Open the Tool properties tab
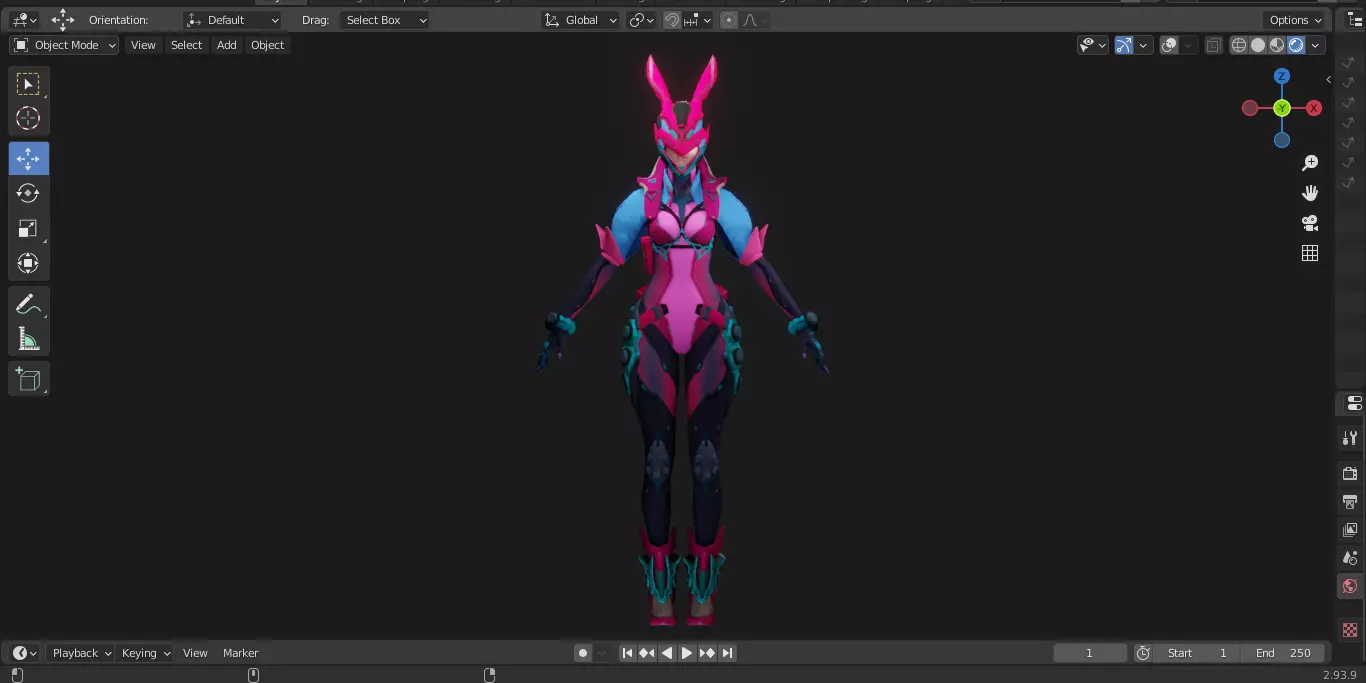 tap(1350, 438)
